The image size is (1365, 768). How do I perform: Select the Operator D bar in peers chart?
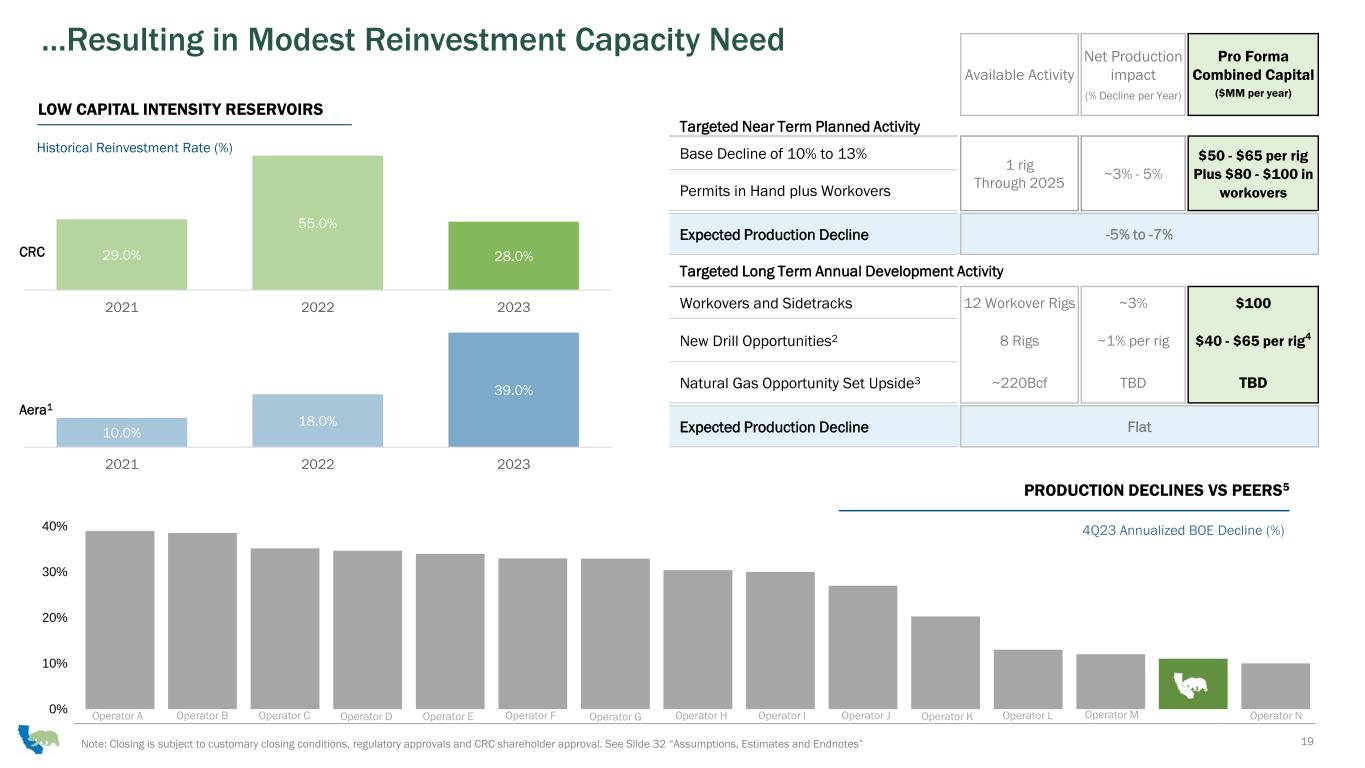368,630
